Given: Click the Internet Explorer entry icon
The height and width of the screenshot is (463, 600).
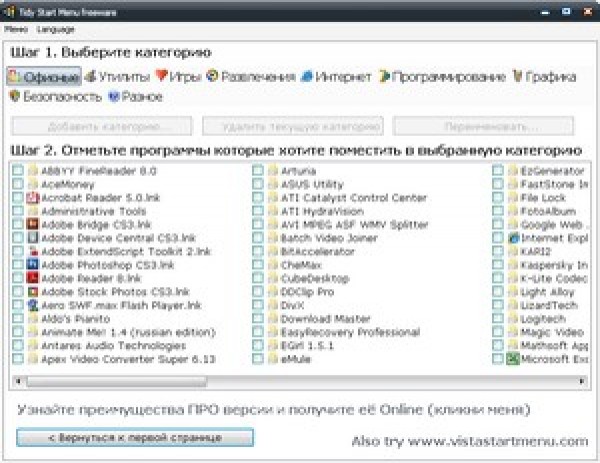Looking at the screenshot, I should point(513,238).
